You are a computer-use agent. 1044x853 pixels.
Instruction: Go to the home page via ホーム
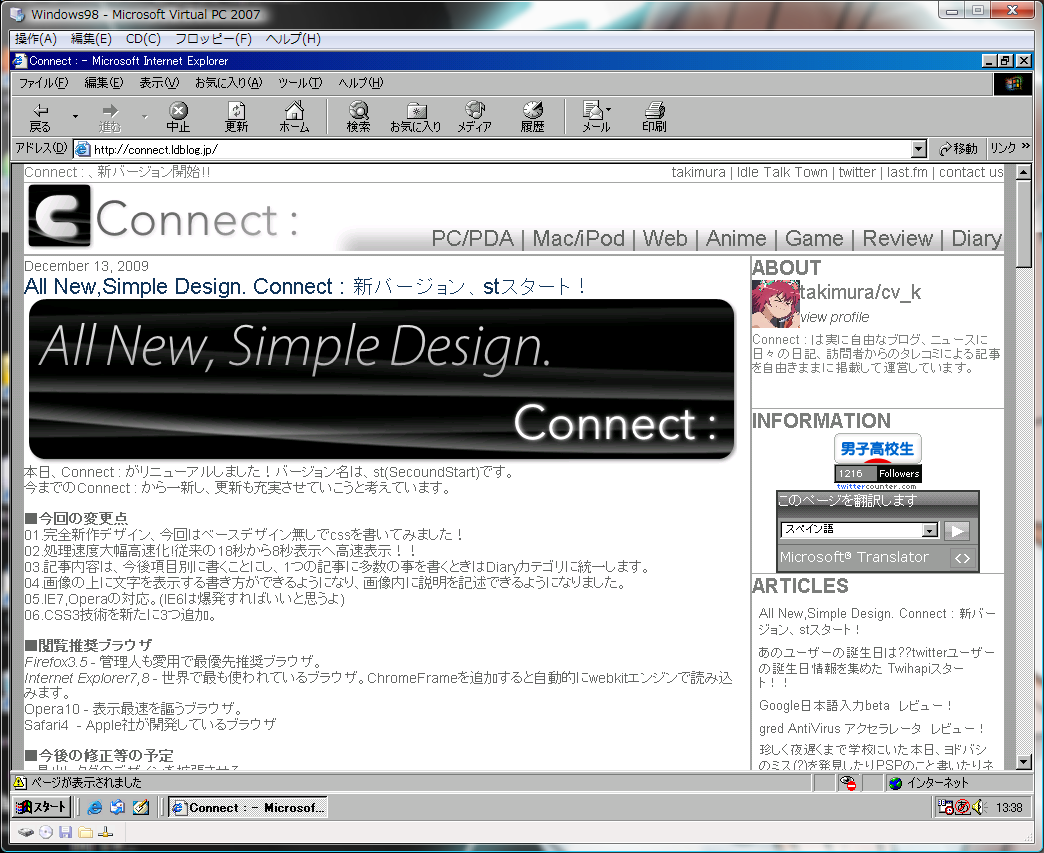(294, 117)
